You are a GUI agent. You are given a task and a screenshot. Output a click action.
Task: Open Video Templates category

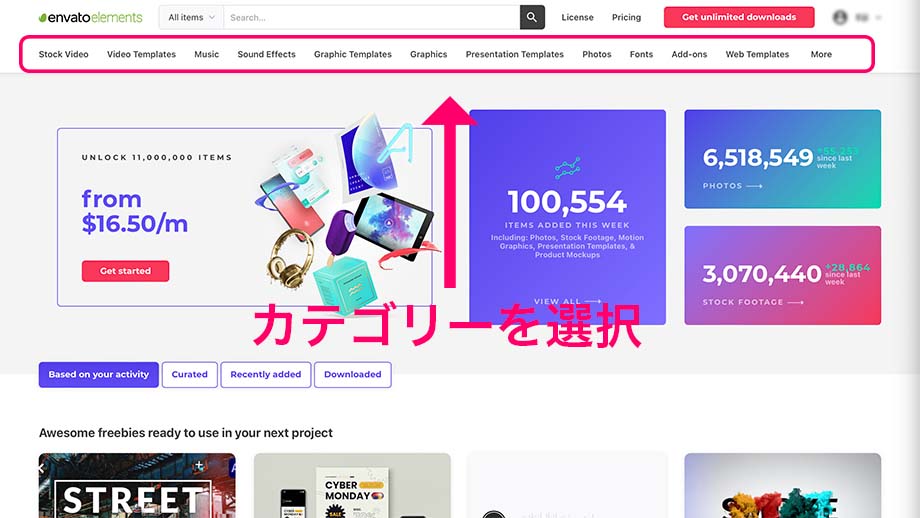(x=141, y=54)
